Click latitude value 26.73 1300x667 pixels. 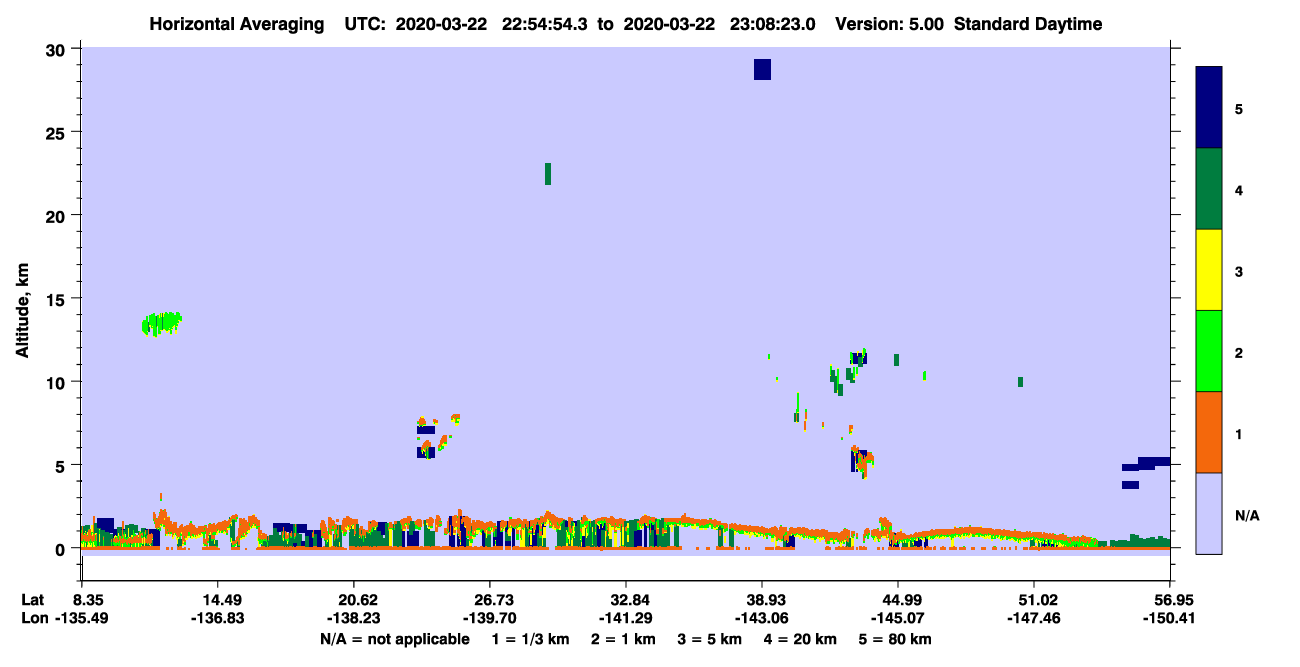pyautogui.click(x=490, y=600)
